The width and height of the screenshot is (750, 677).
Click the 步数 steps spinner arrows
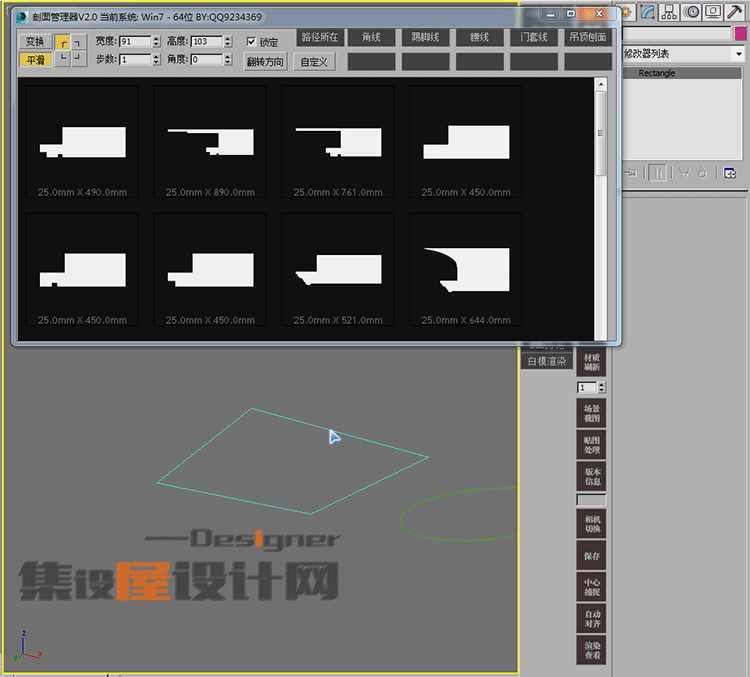[156, 59]
